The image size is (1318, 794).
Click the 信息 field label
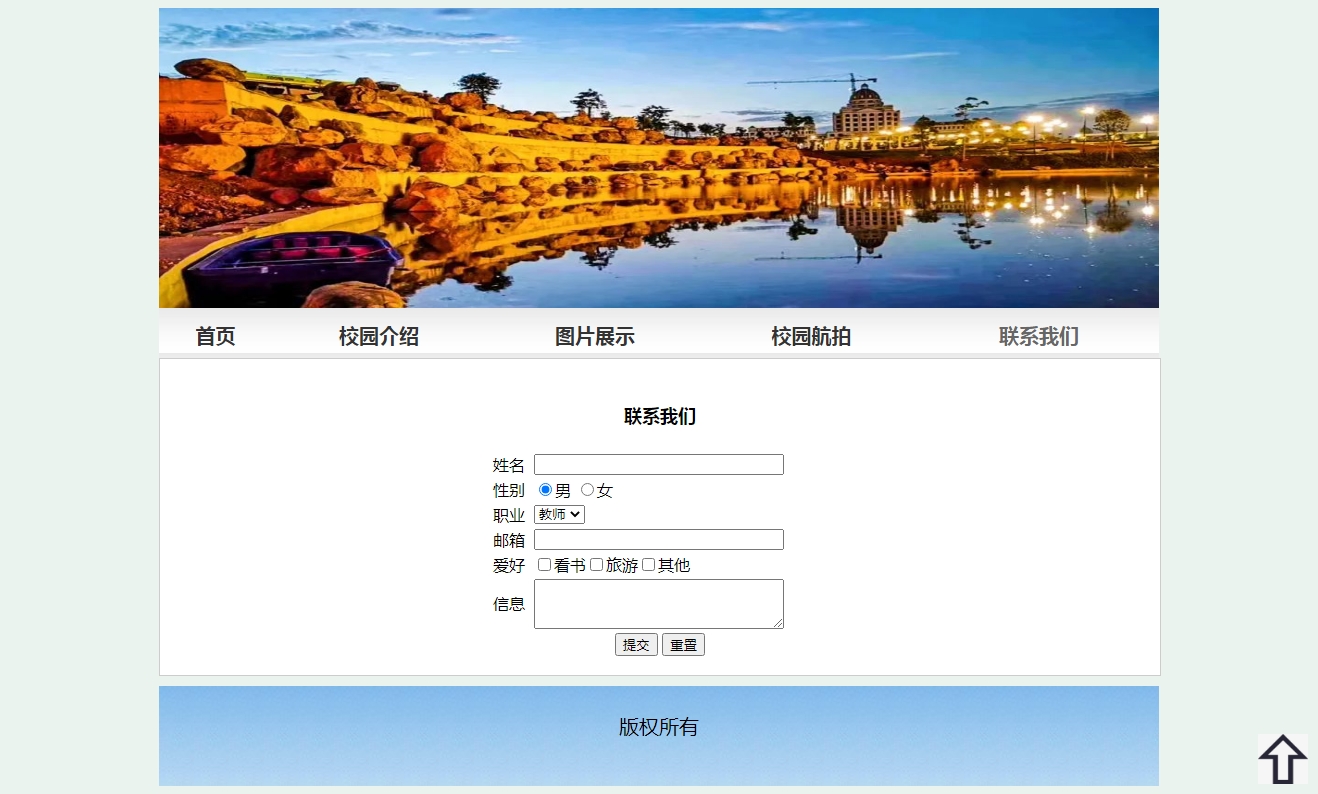509,604
